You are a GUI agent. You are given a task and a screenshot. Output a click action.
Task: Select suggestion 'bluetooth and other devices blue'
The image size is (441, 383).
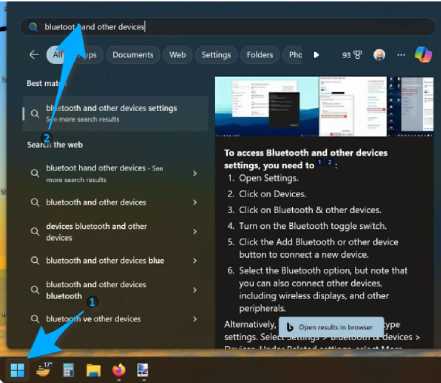115,260
